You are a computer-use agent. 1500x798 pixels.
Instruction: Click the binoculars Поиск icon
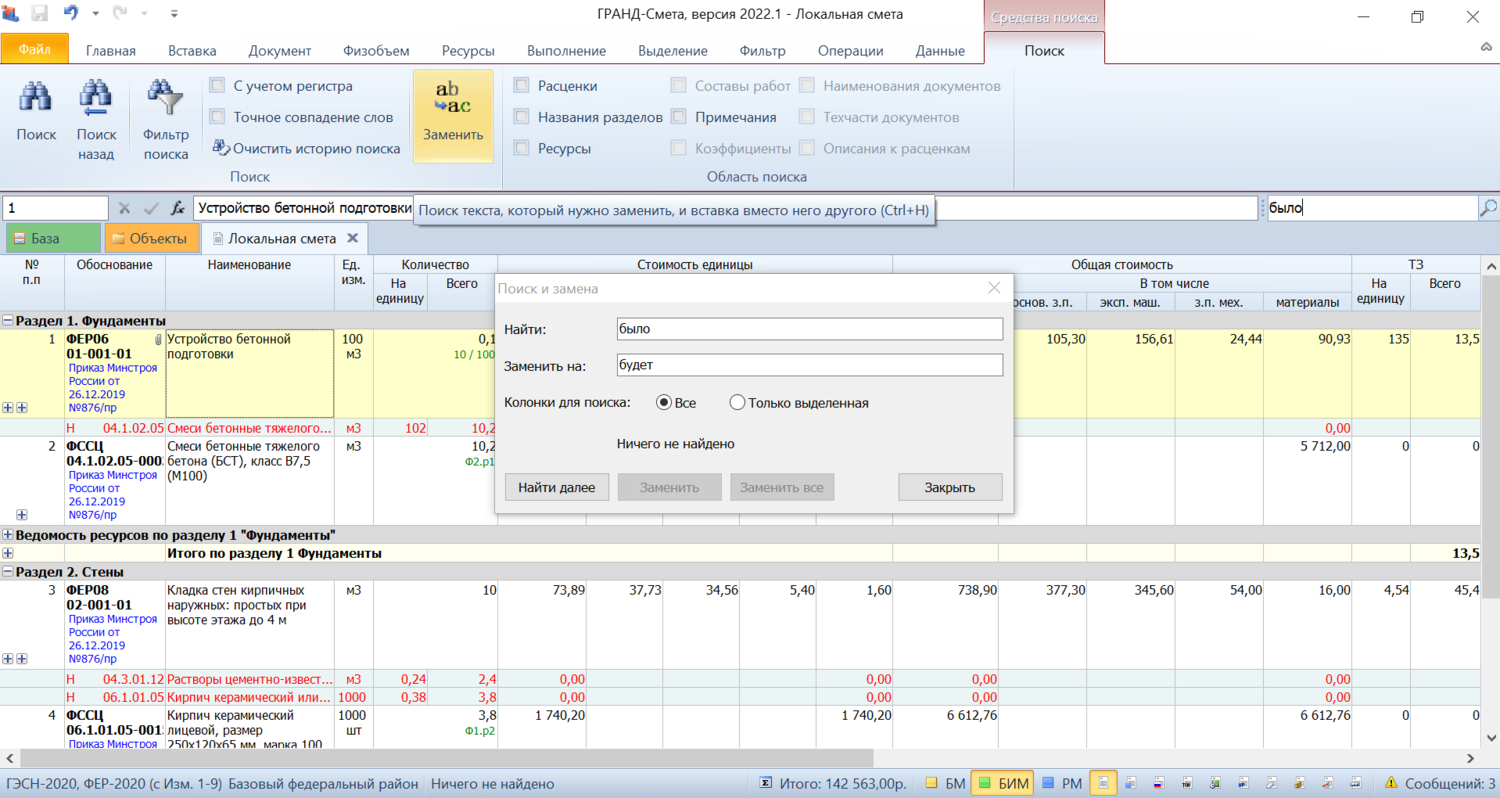36,98
